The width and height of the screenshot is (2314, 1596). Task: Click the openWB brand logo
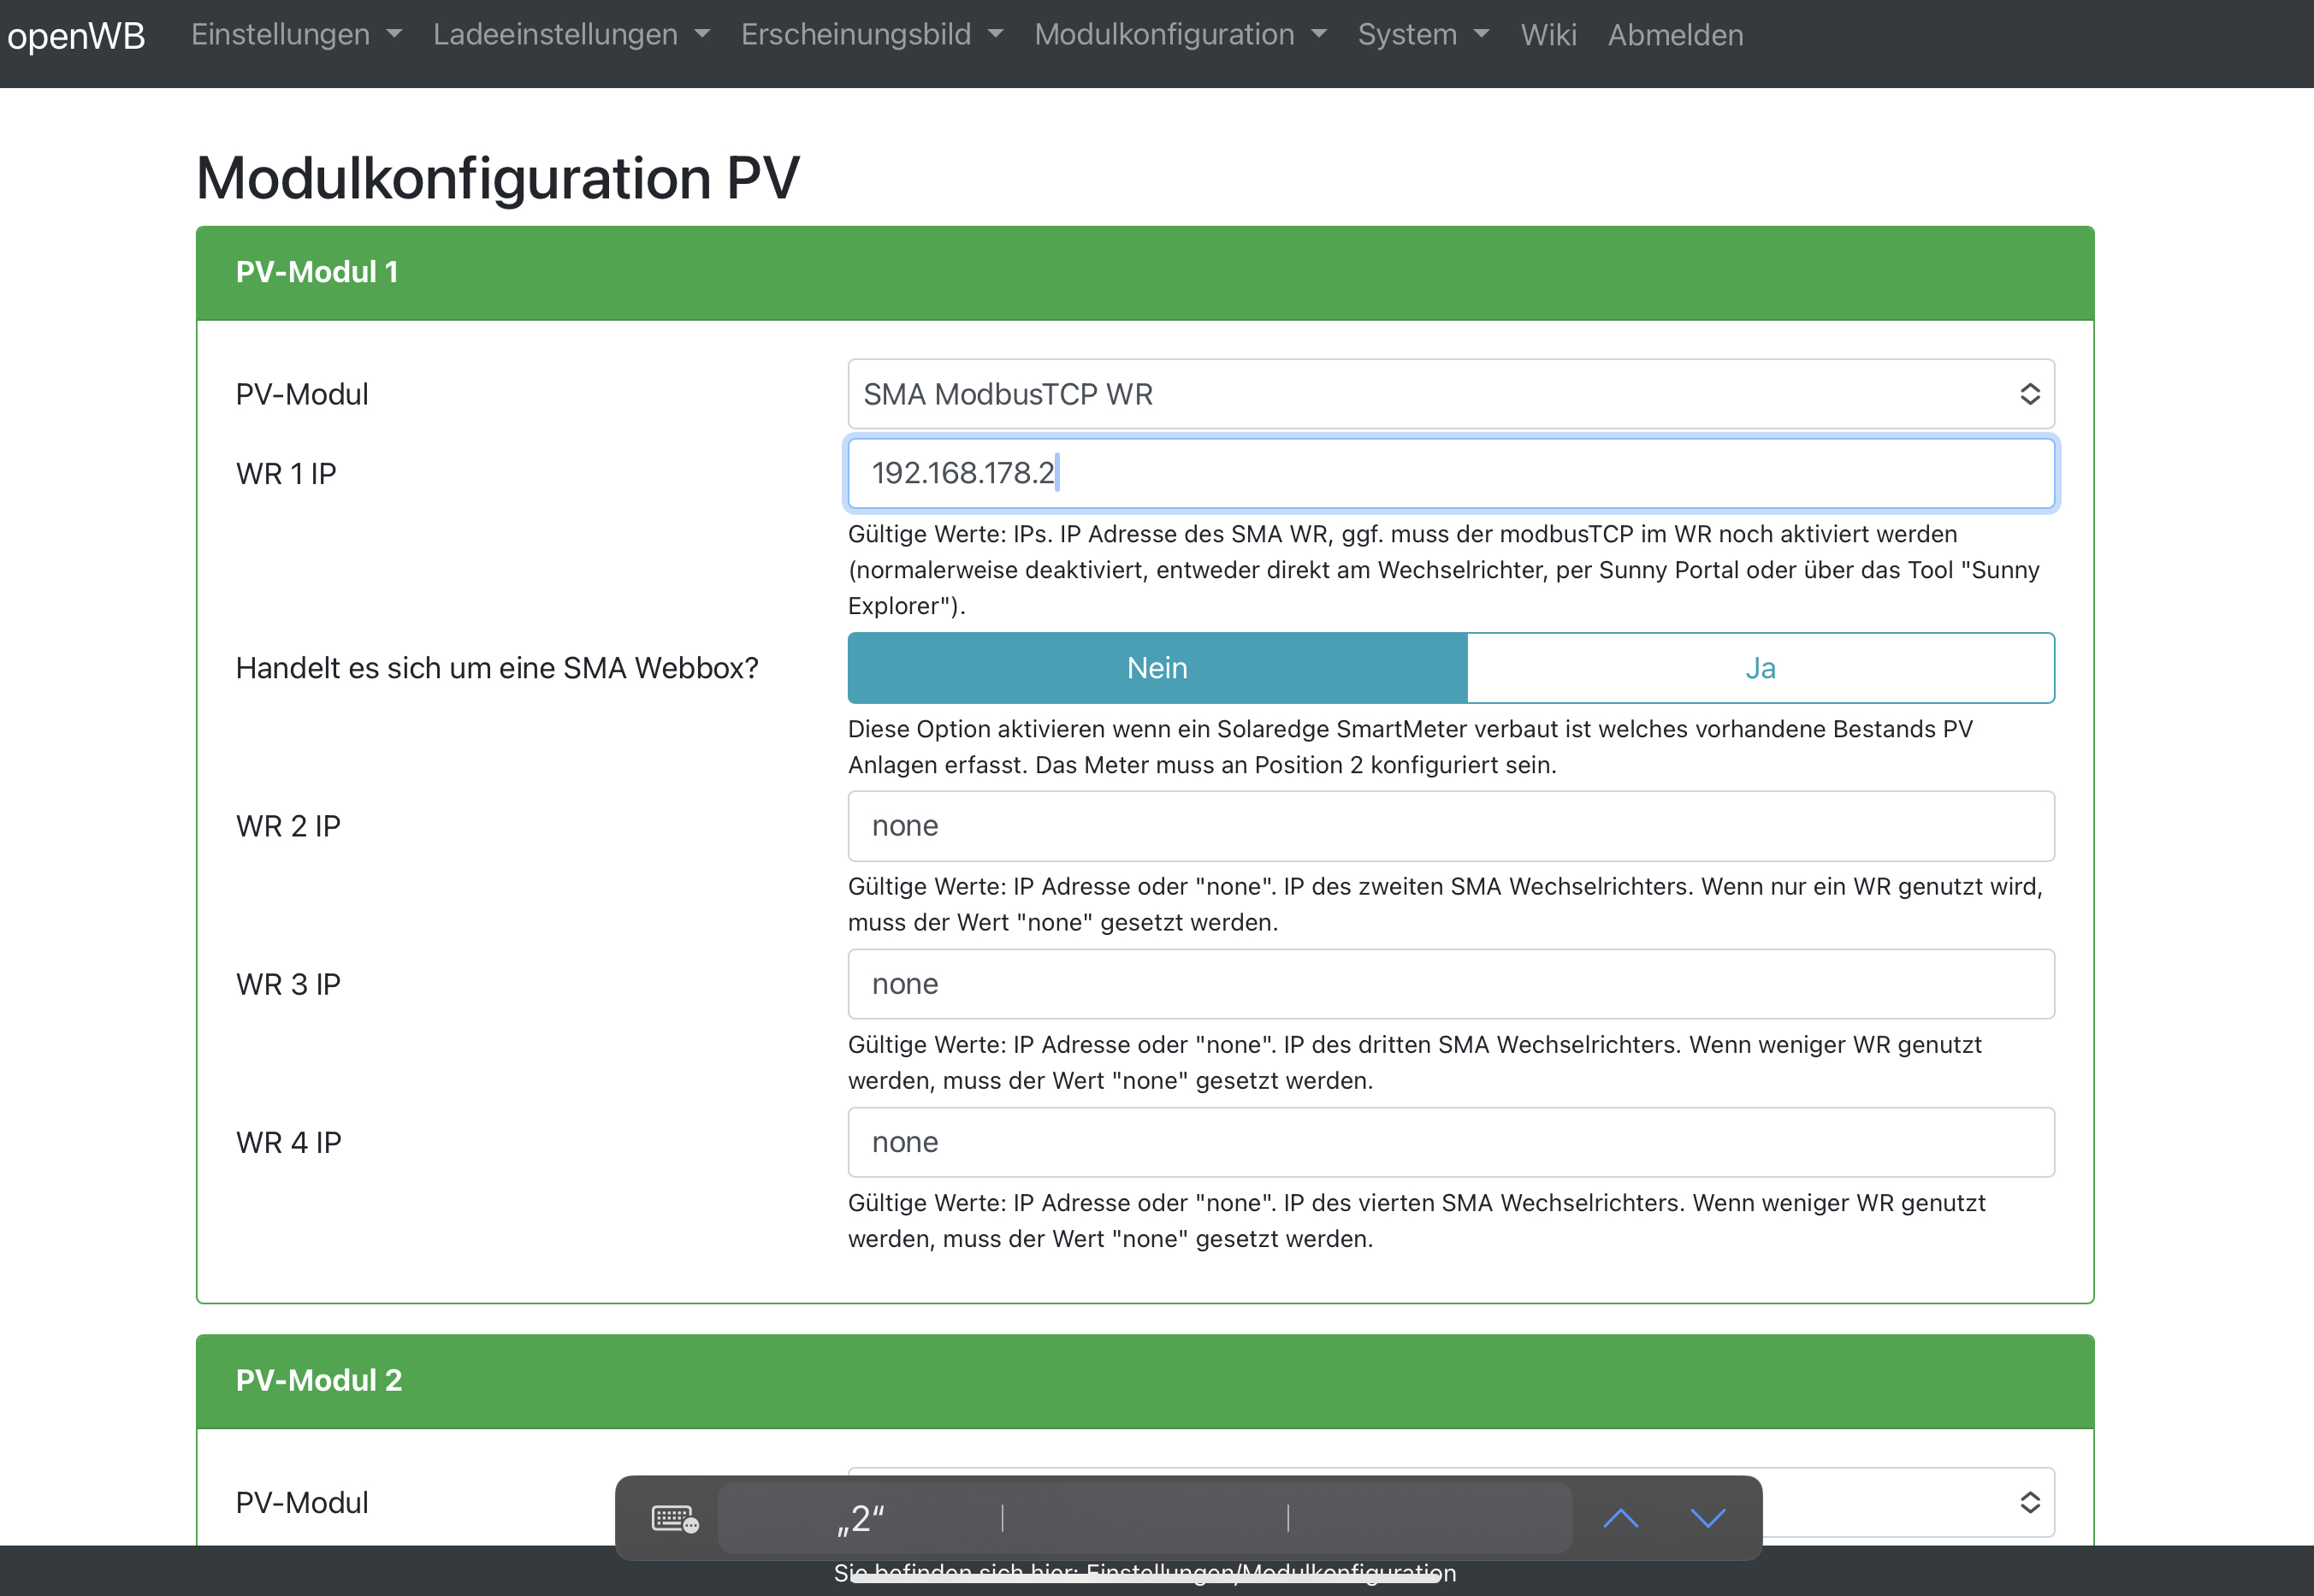click(76, 36)
